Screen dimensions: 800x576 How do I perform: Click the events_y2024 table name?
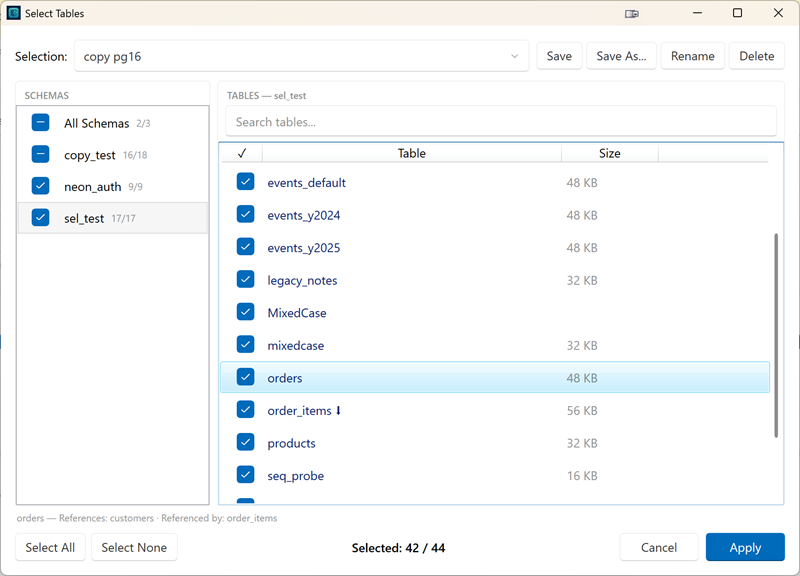(304, 215)
